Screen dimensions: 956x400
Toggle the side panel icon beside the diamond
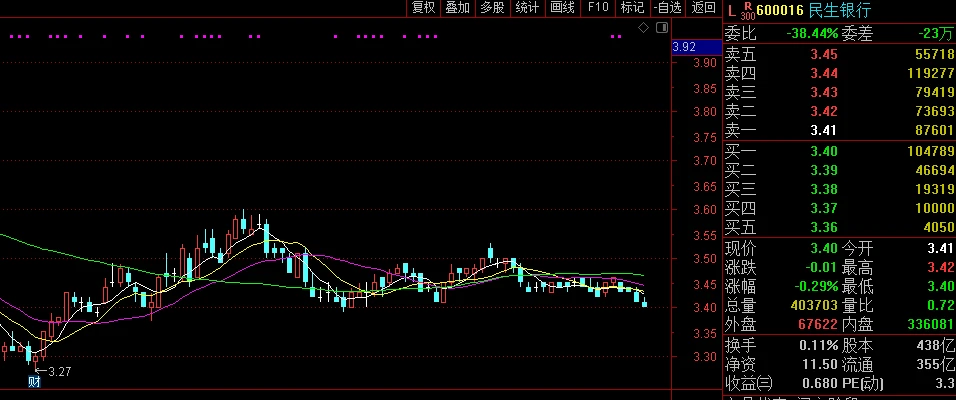662,27
